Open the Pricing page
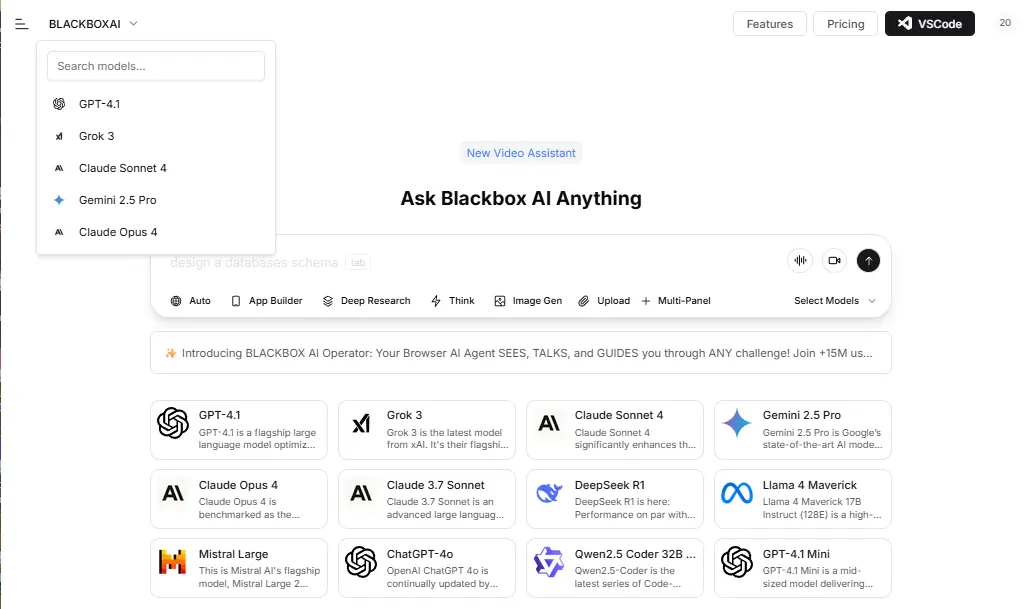The height and width of the screenshot is (609, 1035). pos(846,24)
